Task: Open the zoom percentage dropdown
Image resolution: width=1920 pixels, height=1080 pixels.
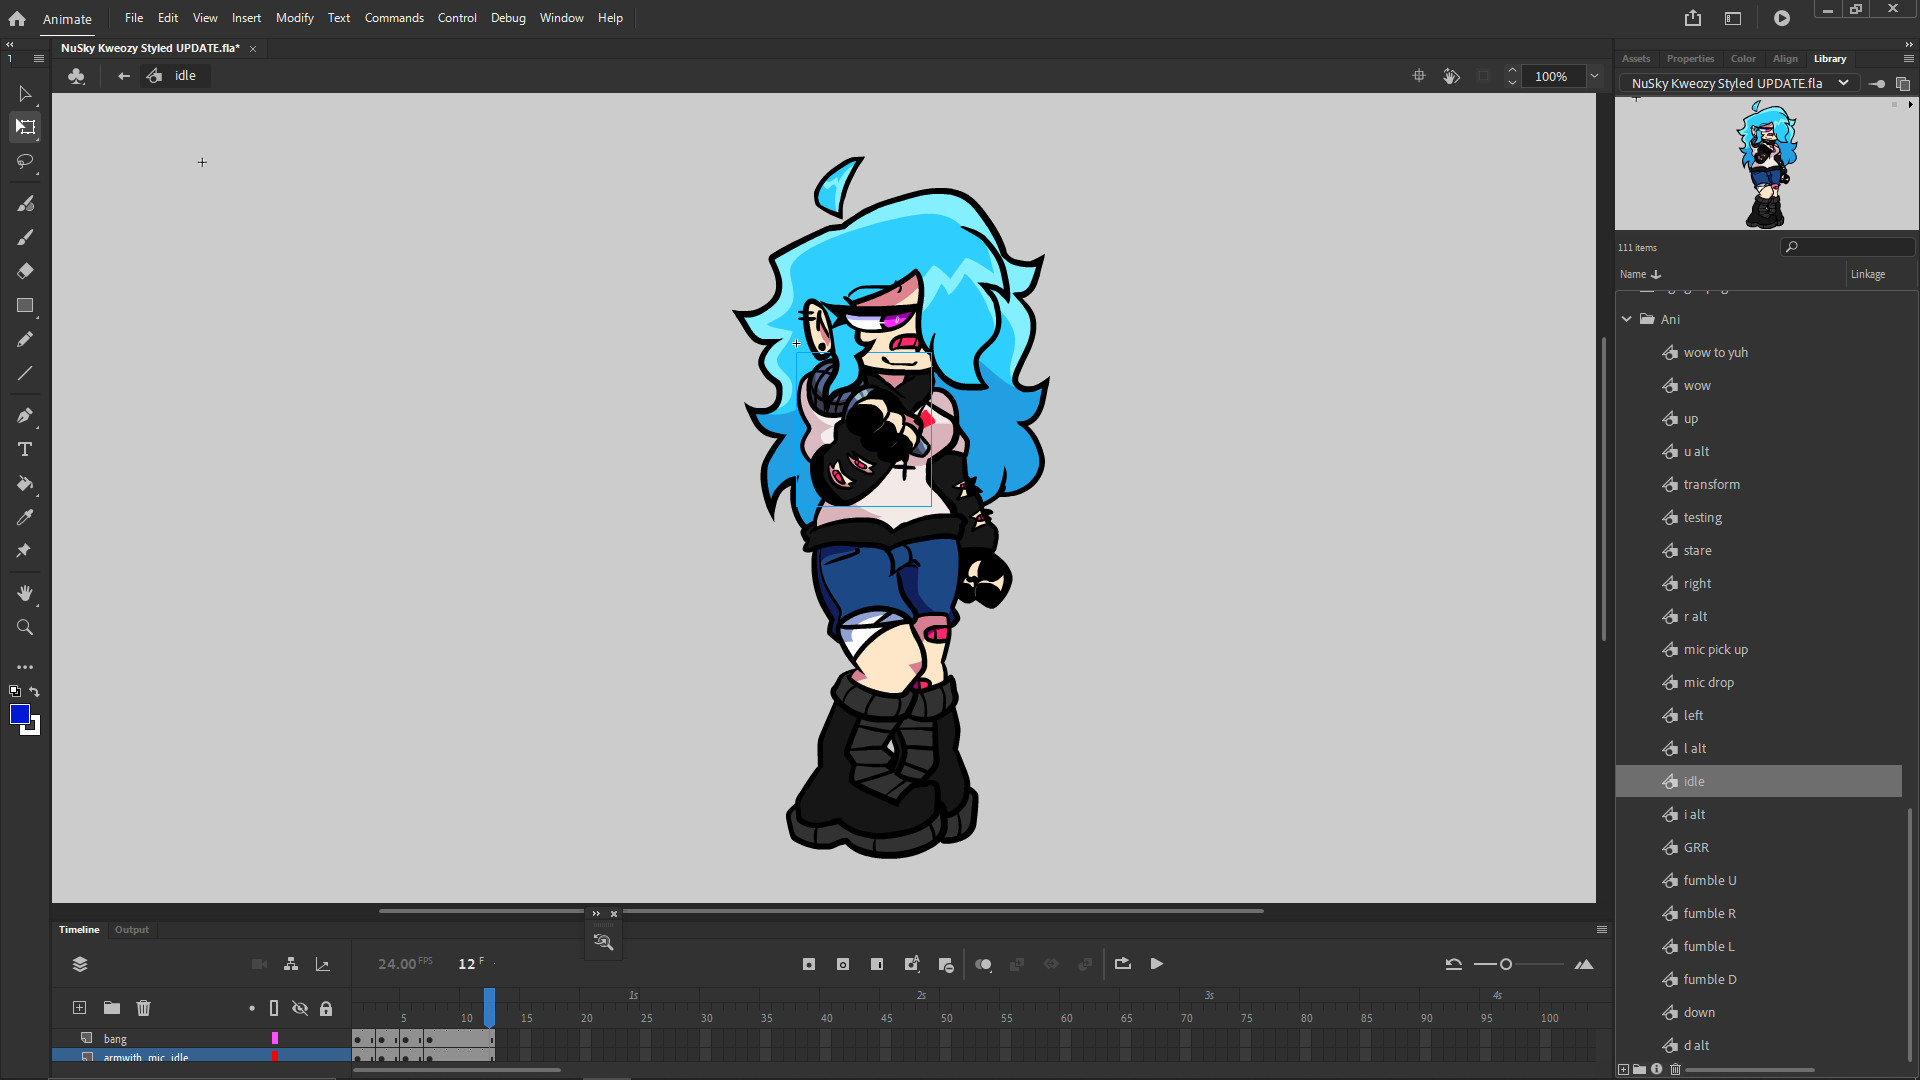Action: tap(1594, 76)
